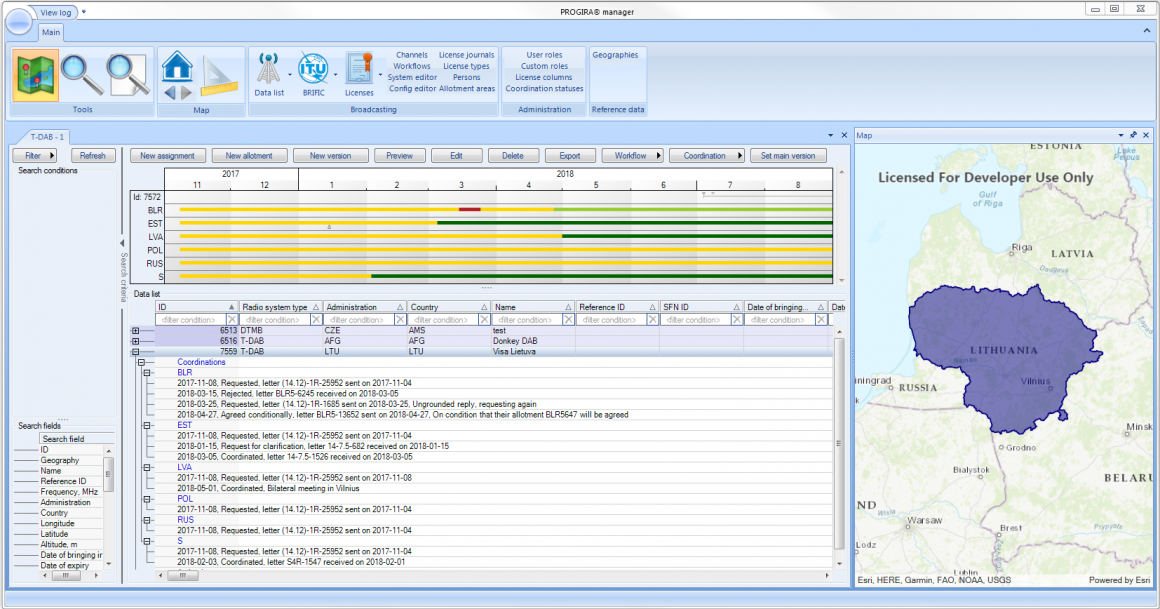Viewport: 1160px width, 609px height.
Task: Clear the SFN ID column filter
Action: 737,320
